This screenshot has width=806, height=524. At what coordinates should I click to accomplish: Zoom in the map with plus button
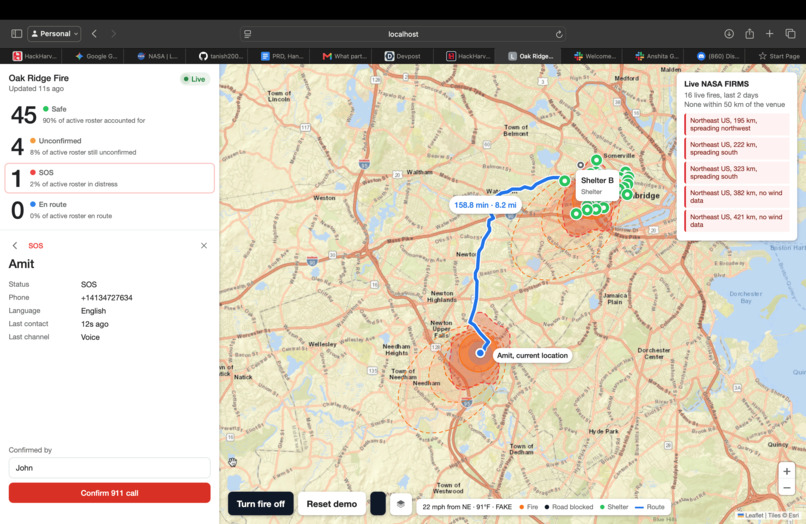[x=786, y=472]
